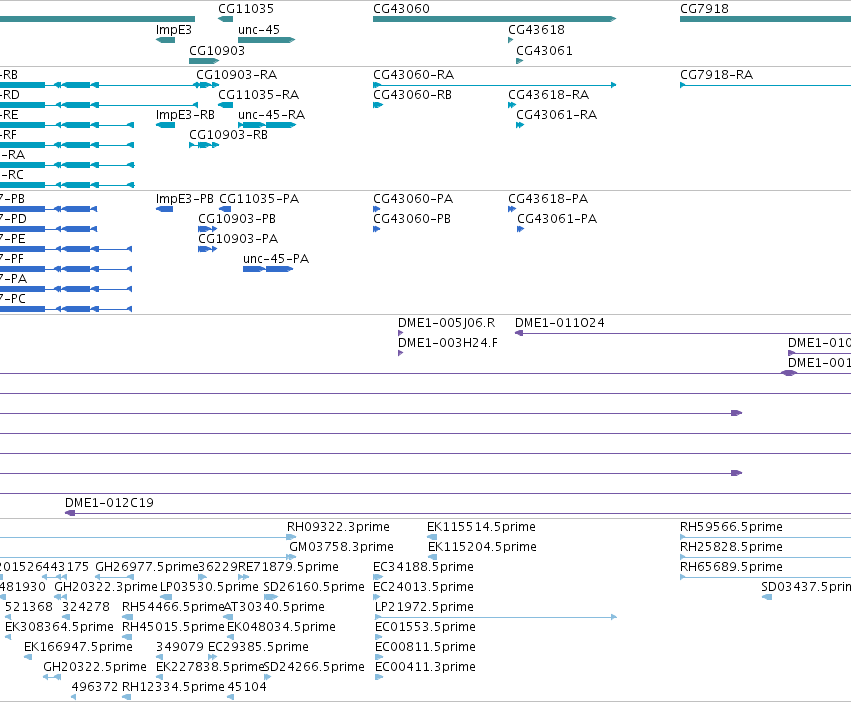This screenshot has height=702, width=851.
Task: Select the RH12334.5prime EST label
Action: tap(173, 687)
